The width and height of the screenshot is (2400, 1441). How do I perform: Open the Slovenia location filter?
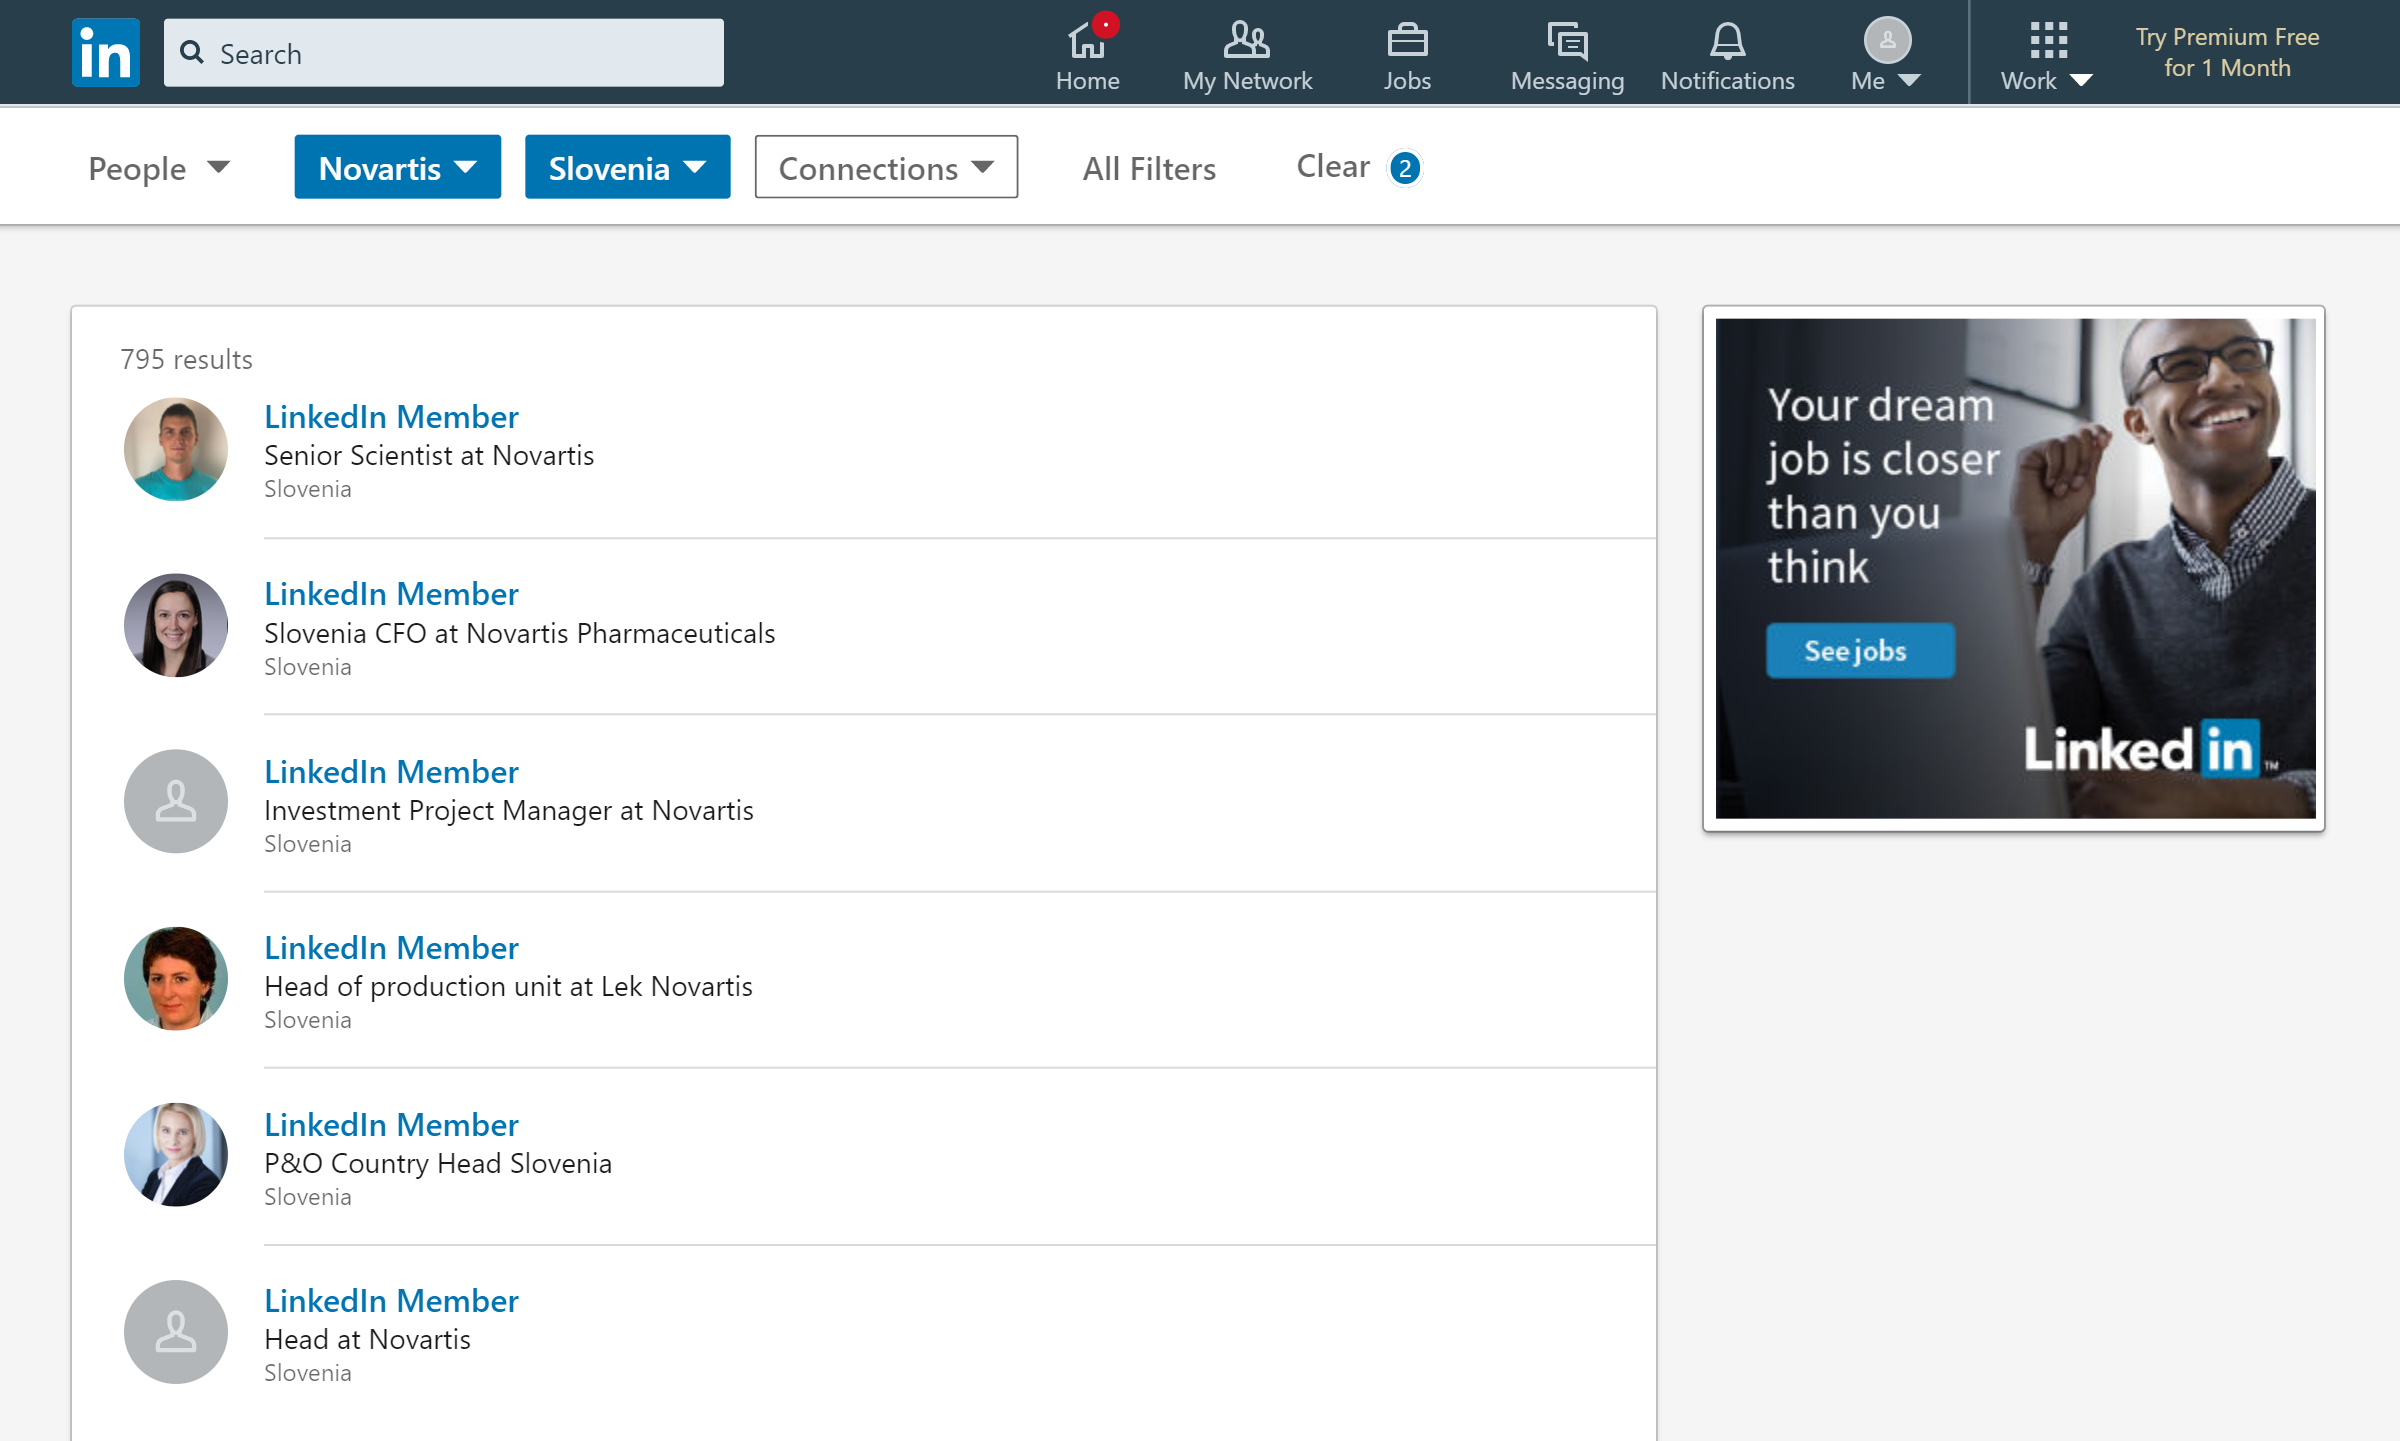point(627,167)
